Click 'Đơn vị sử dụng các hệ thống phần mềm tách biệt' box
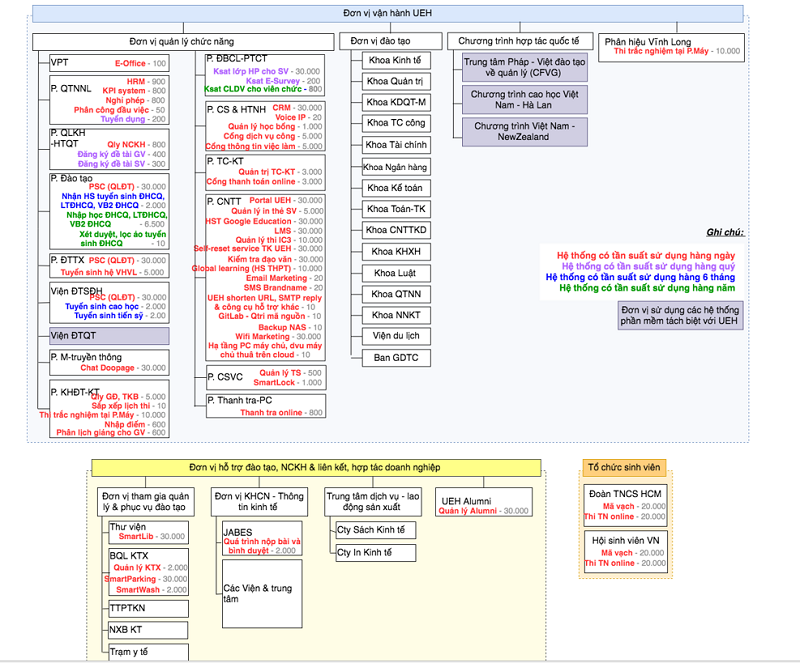This screenshot has height=663, width=800. click(680, 315)
